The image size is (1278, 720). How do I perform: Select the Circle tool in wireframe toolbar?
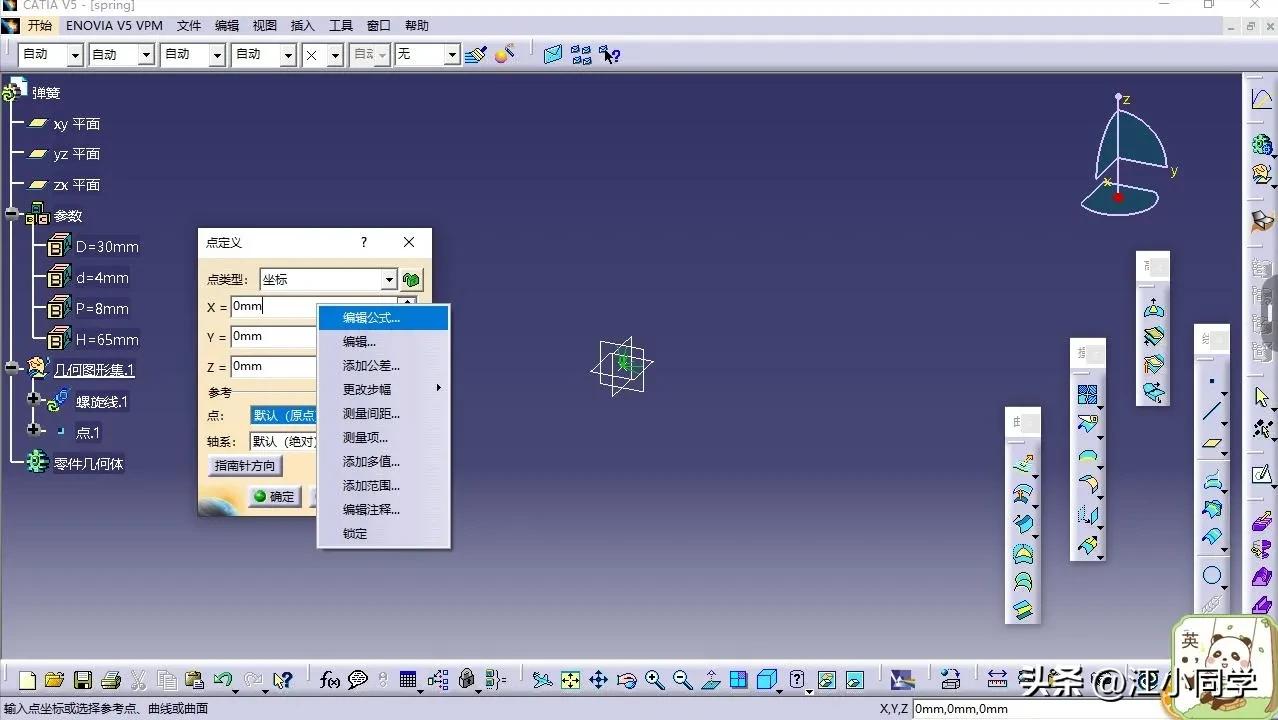click(1212, 575)
